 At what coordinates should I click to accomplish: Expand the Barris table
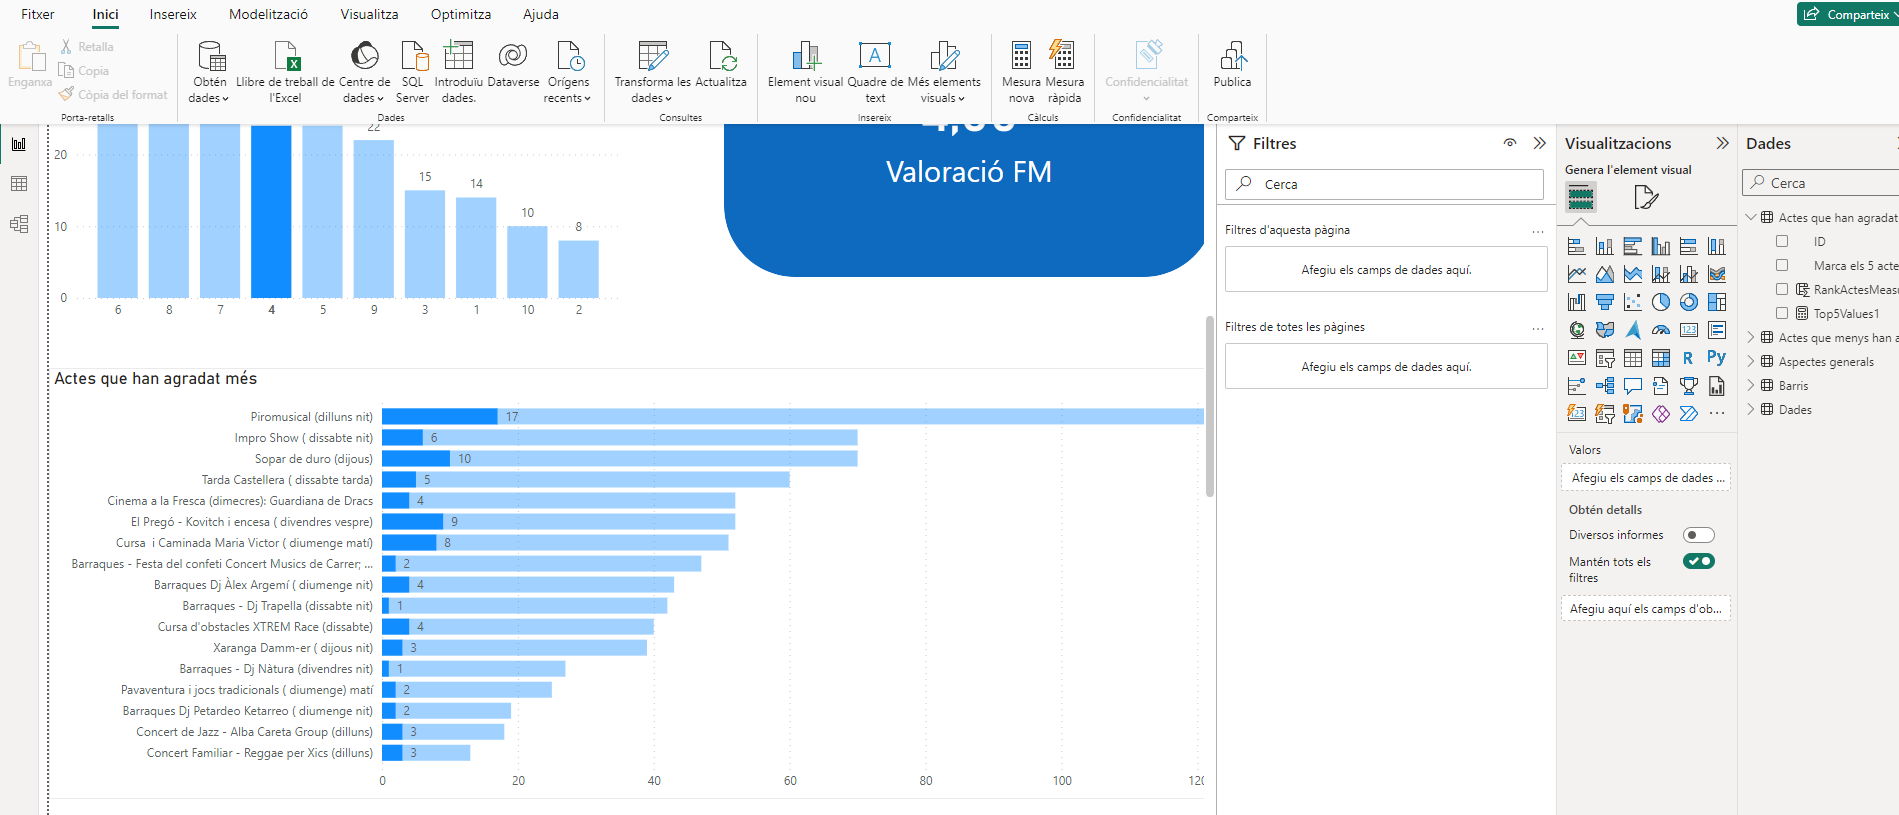point(1751,385)
